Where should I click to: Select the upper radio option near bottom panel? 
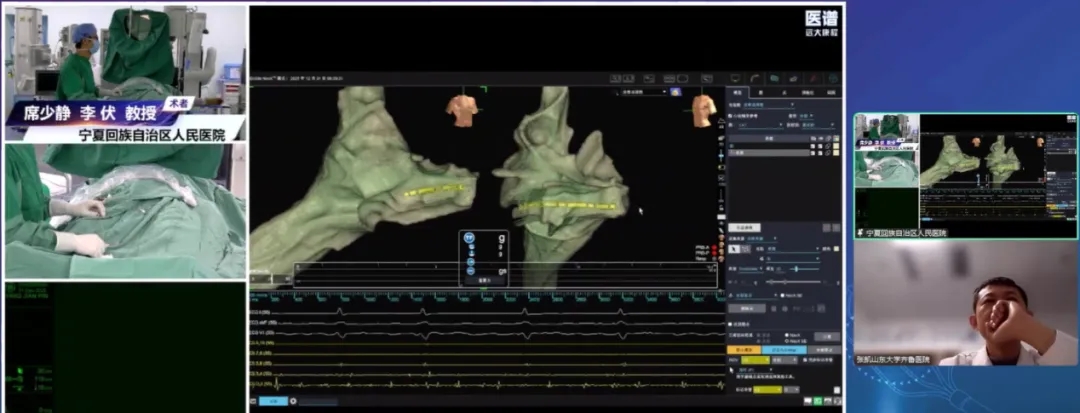[789, 335]
